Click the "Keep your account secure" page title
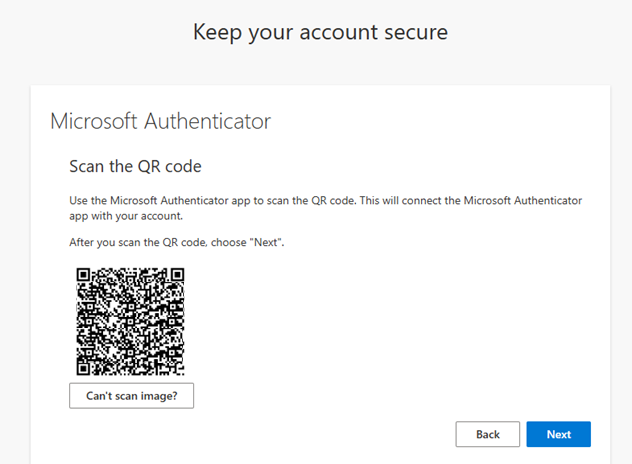The width and height of the screenshot is (632, 464). point(320,32)
